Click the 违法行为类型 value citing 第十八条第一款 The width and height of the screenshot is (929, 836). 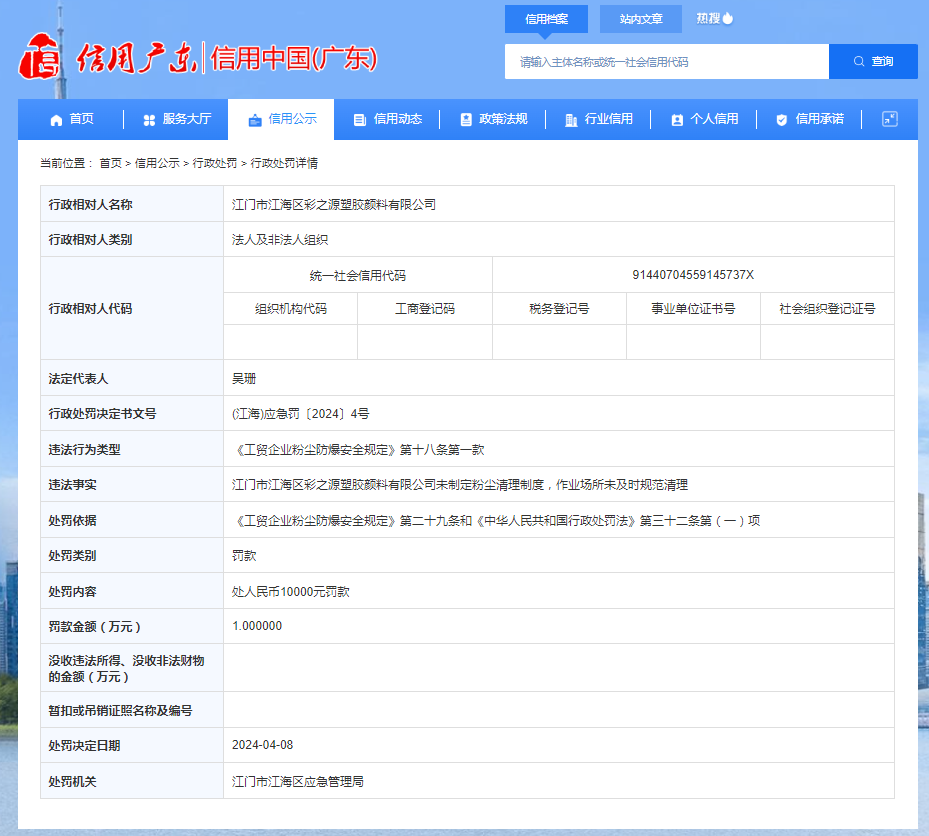358,450
